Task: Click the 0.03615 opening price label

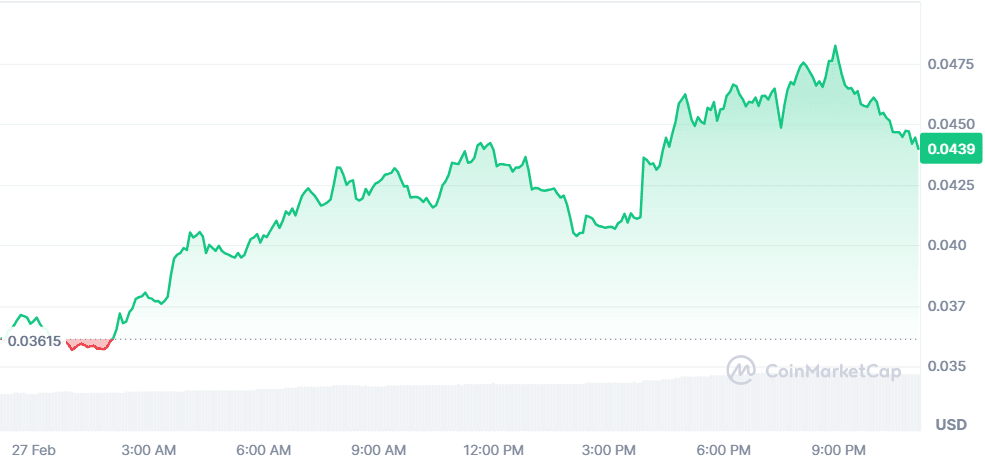Action: [33, 340]
